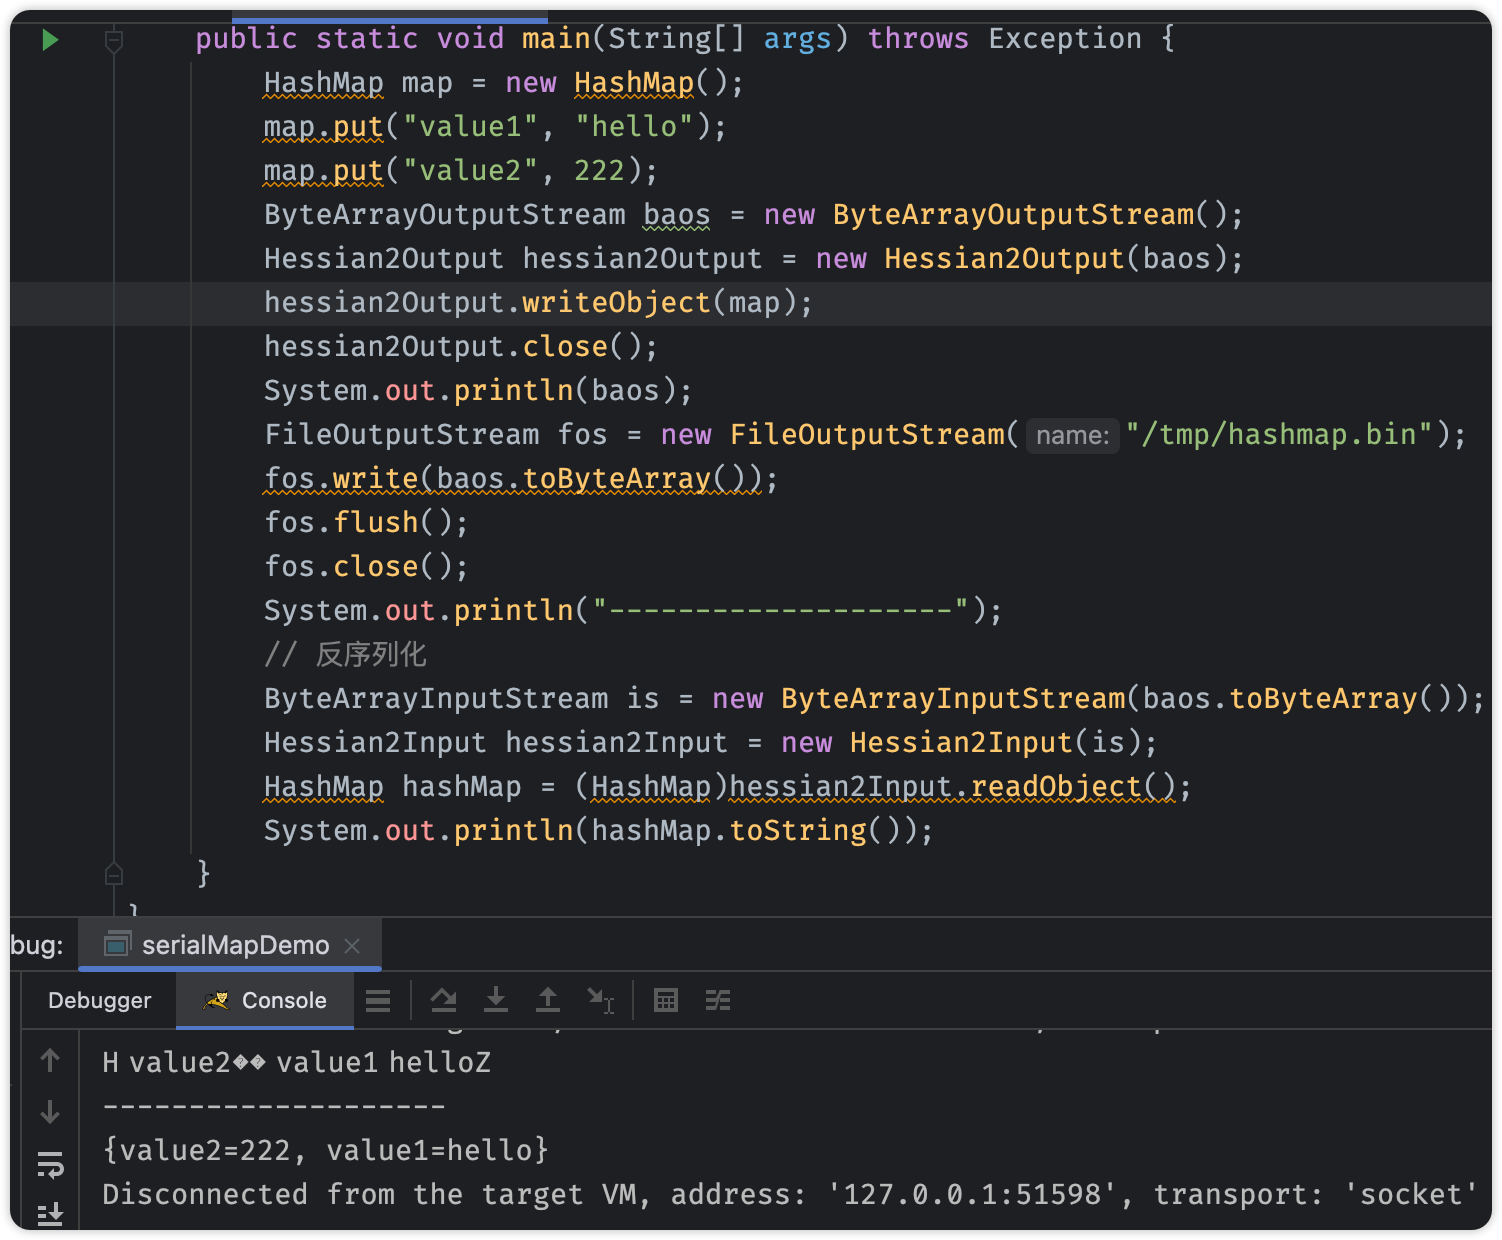This screenshot has width=1502, height=1240.
Task: Click the highlighted writeObject(map) line
Action: [538, 303]
